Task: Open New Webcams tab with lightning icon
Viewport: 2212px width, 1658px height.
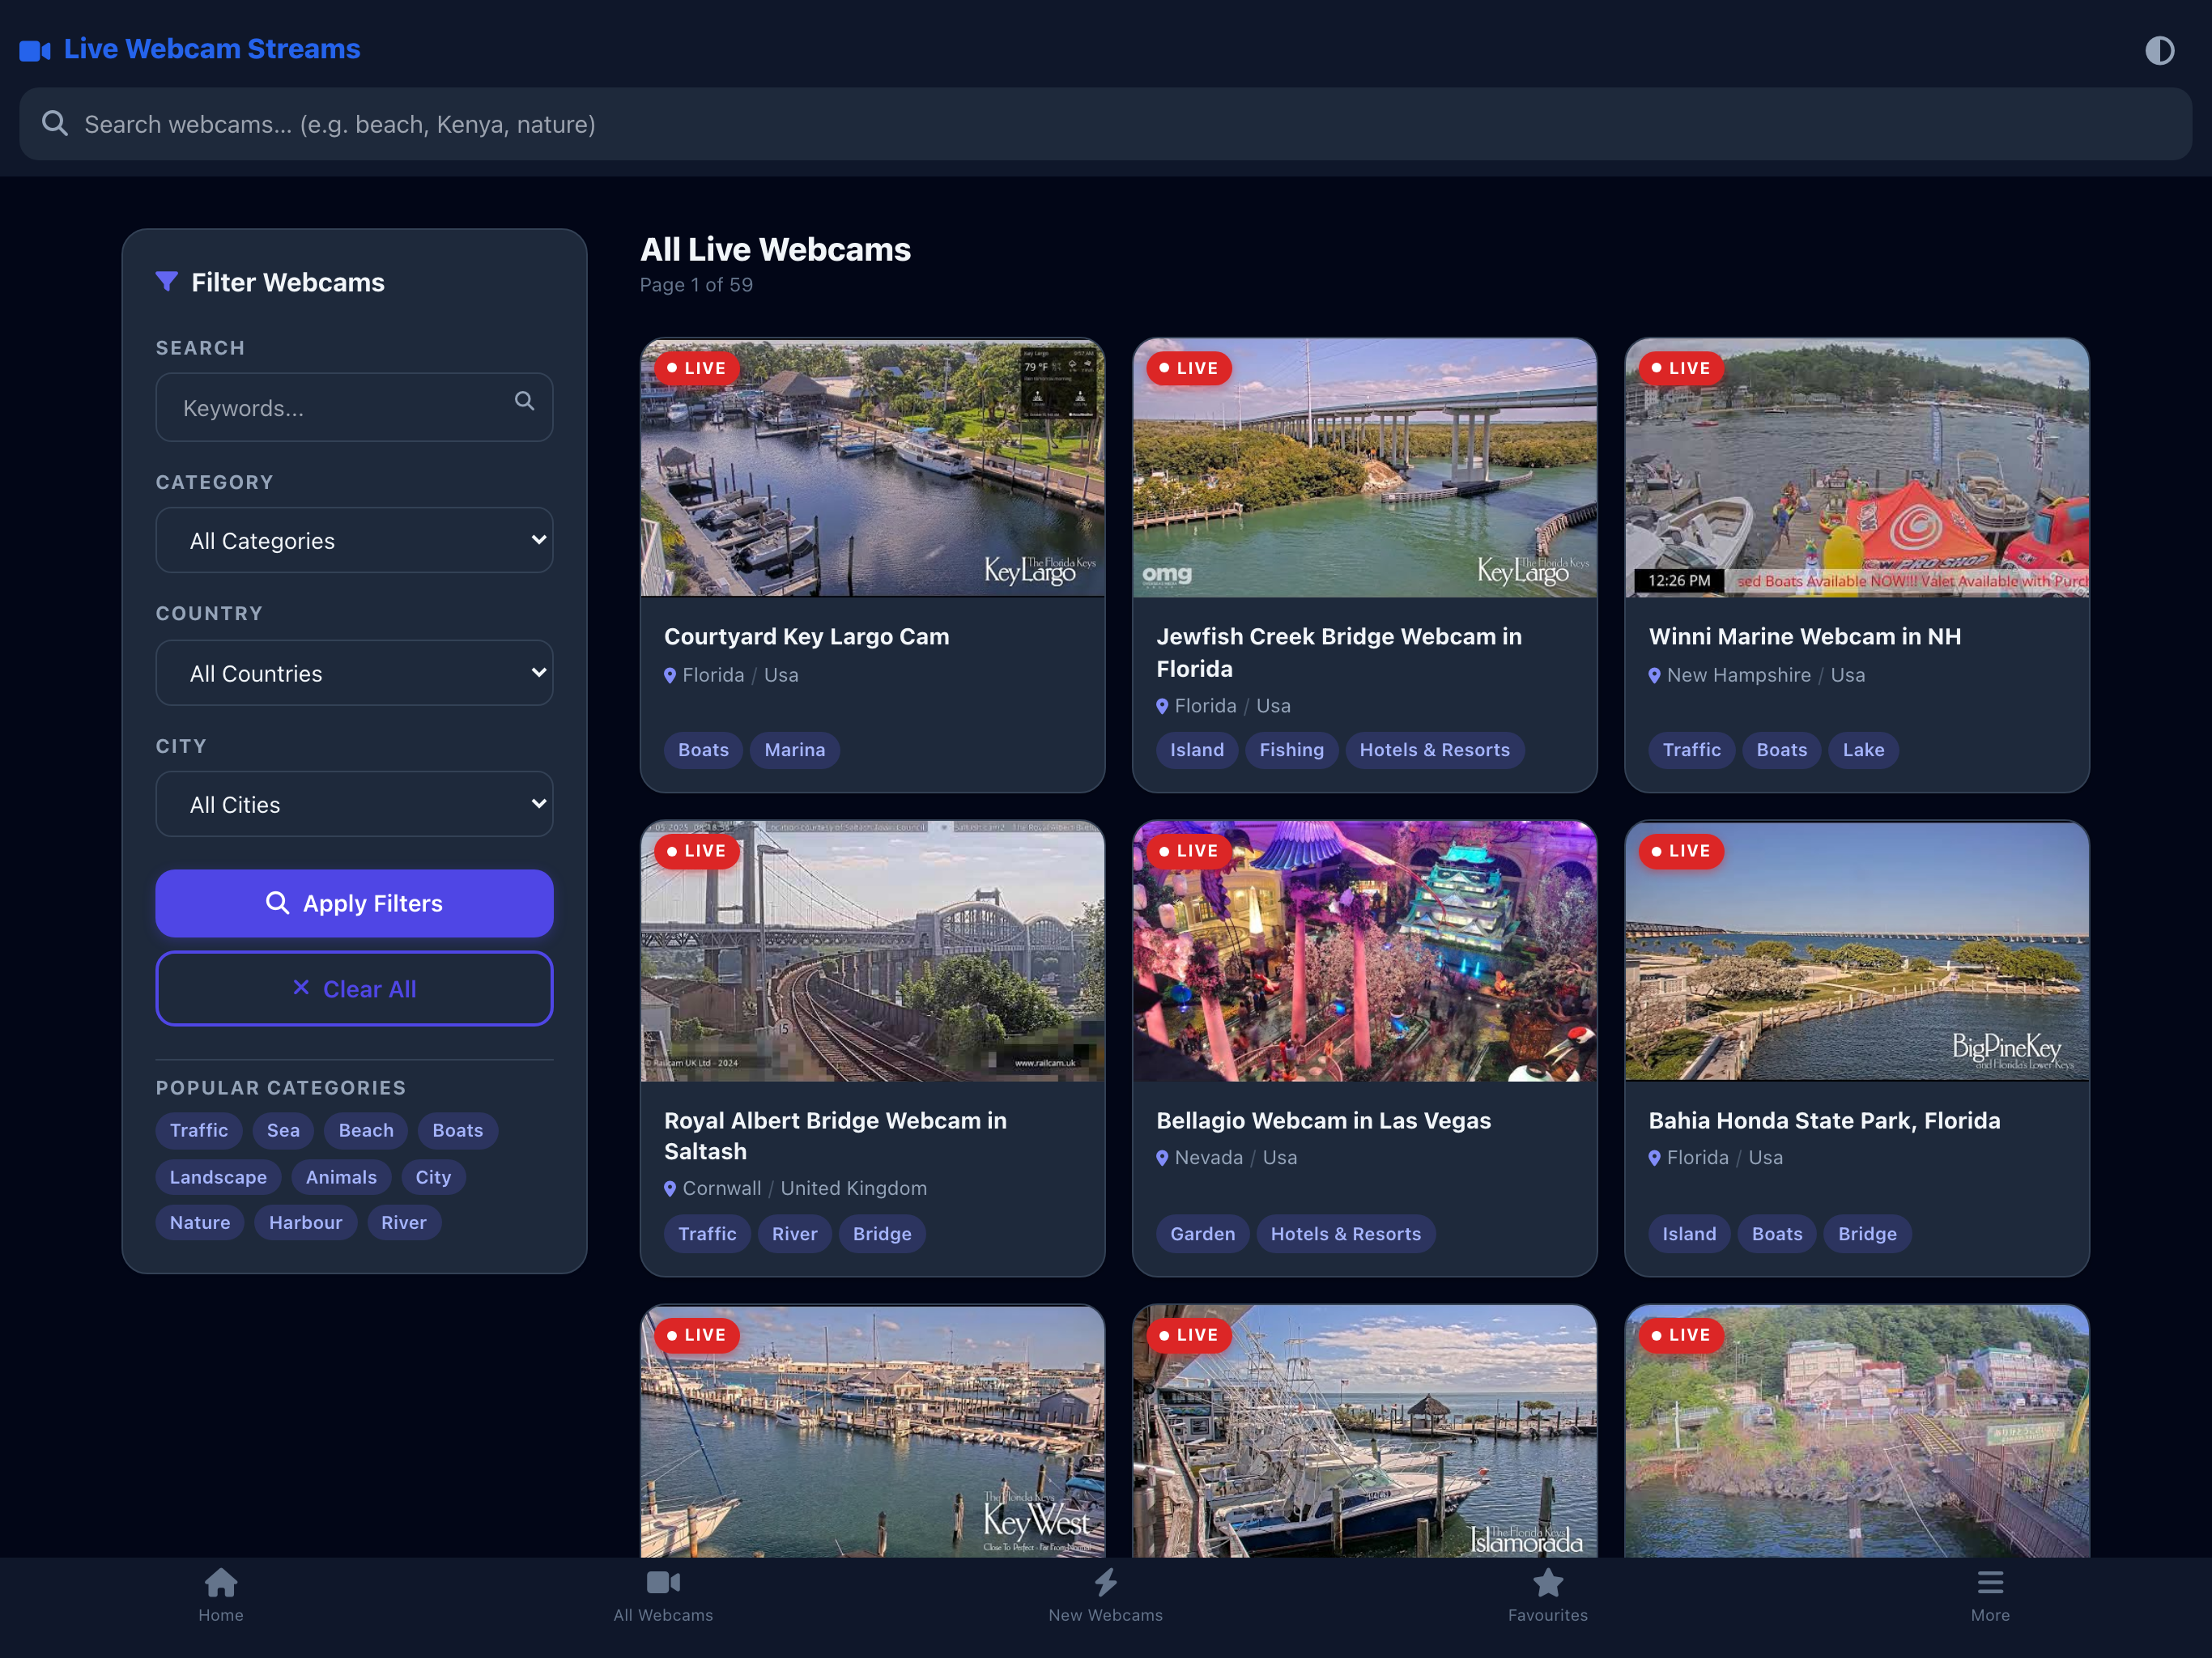Action: 1105,1596
